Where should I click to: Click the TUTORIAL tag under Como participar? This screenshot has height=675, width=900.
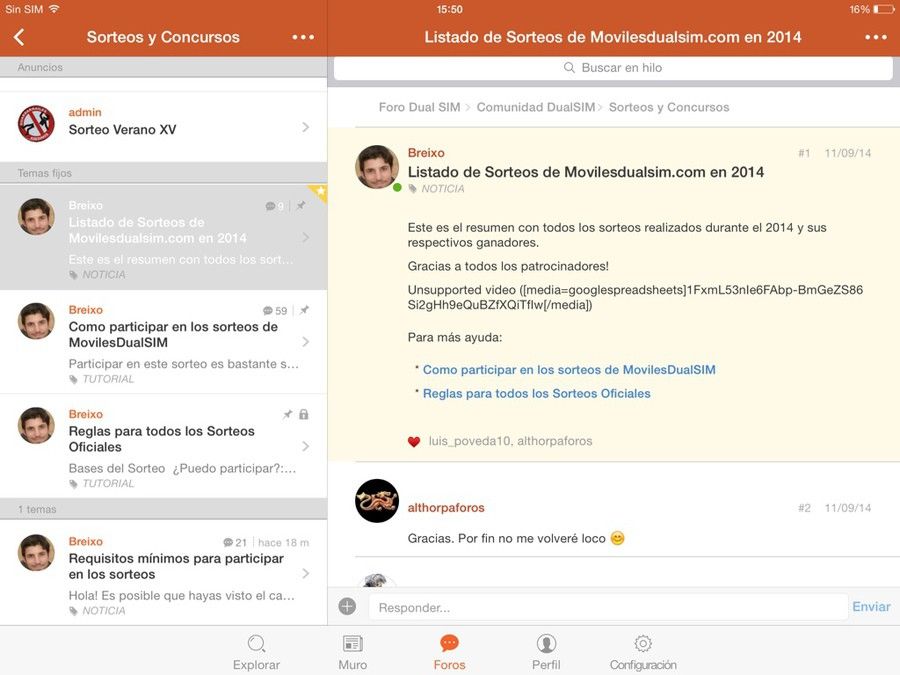click(102, 379)
